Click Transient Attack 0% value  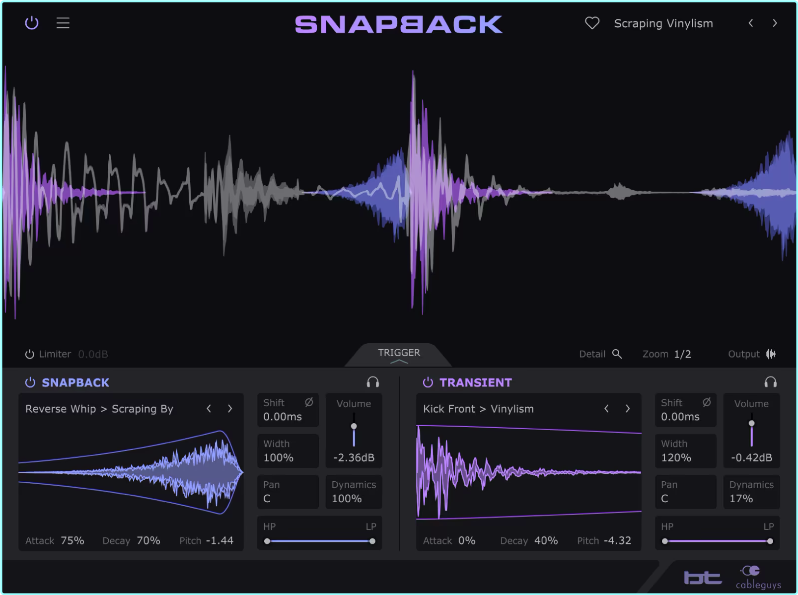[x=467, y=541]
